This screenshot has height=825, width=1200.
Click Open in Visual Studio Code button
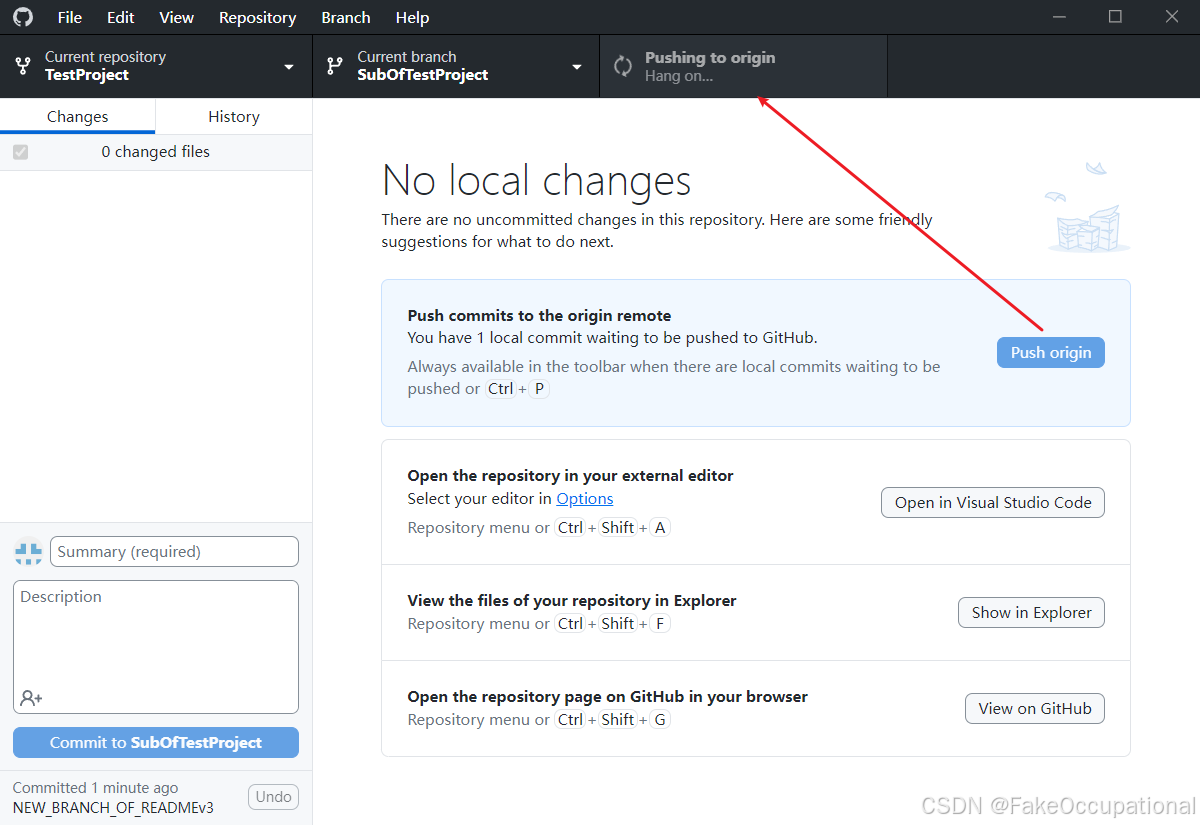[993, 502]
